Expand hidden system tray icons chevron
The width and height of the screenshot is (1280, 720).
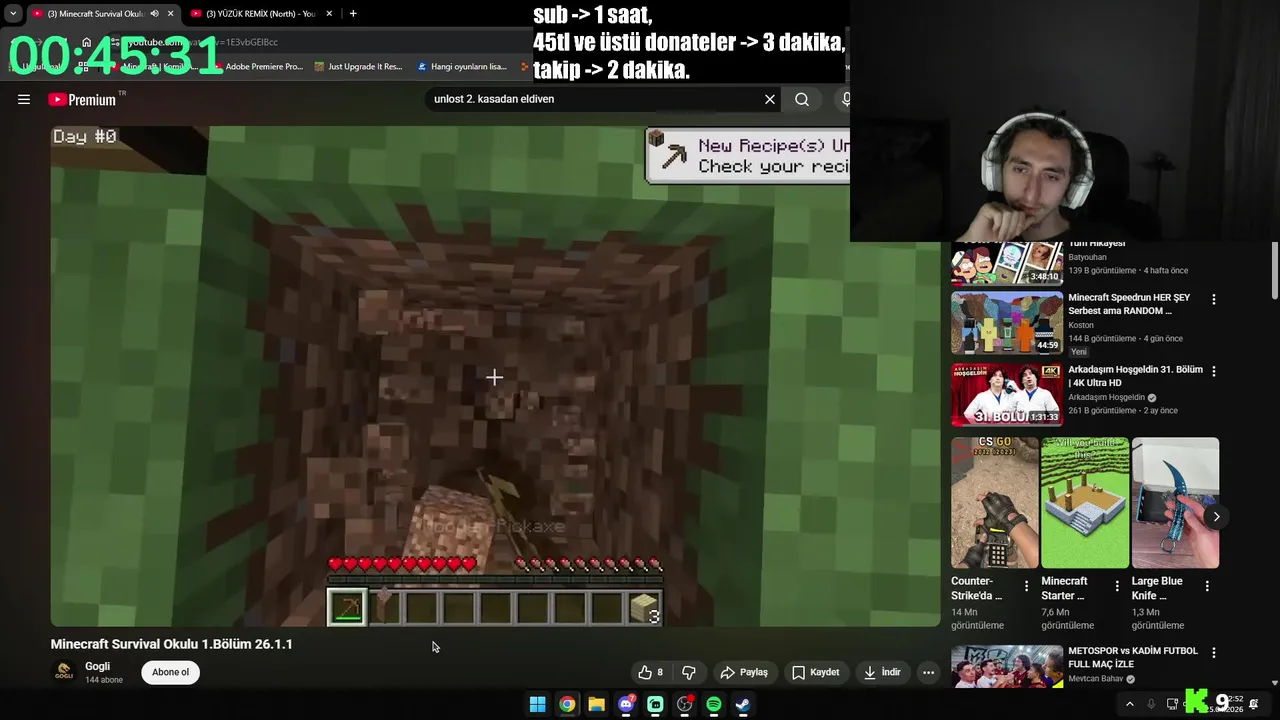(1130, 704)
